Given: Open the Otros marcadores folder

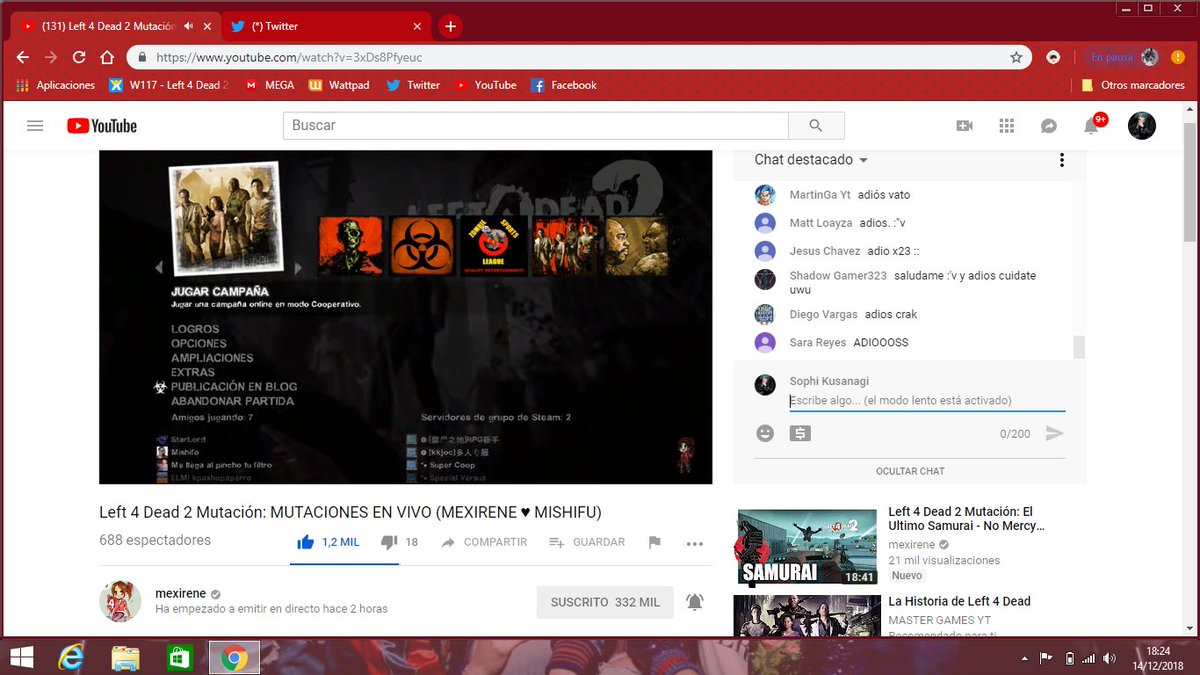Looking at the screenshot, I should point(1133,85).
